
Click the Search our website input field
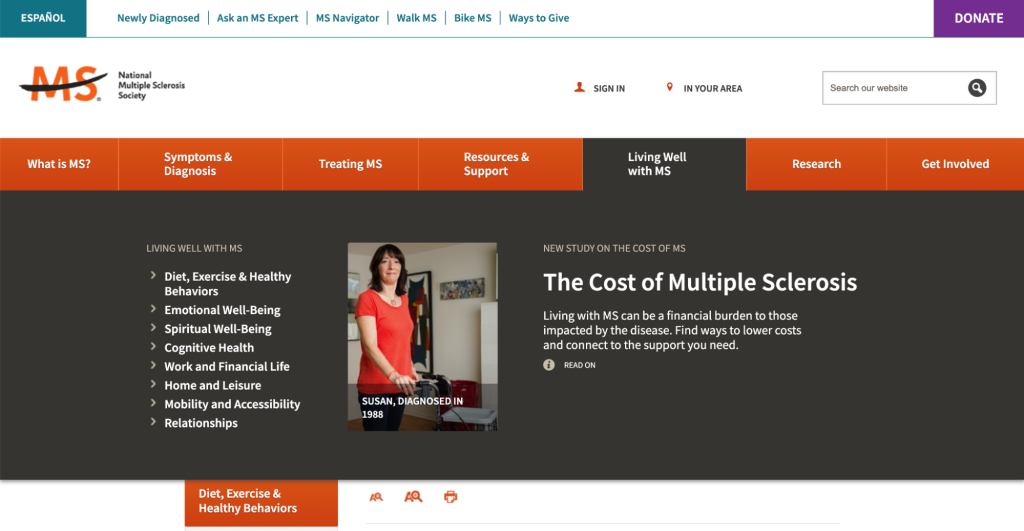(x=895, y=88)
